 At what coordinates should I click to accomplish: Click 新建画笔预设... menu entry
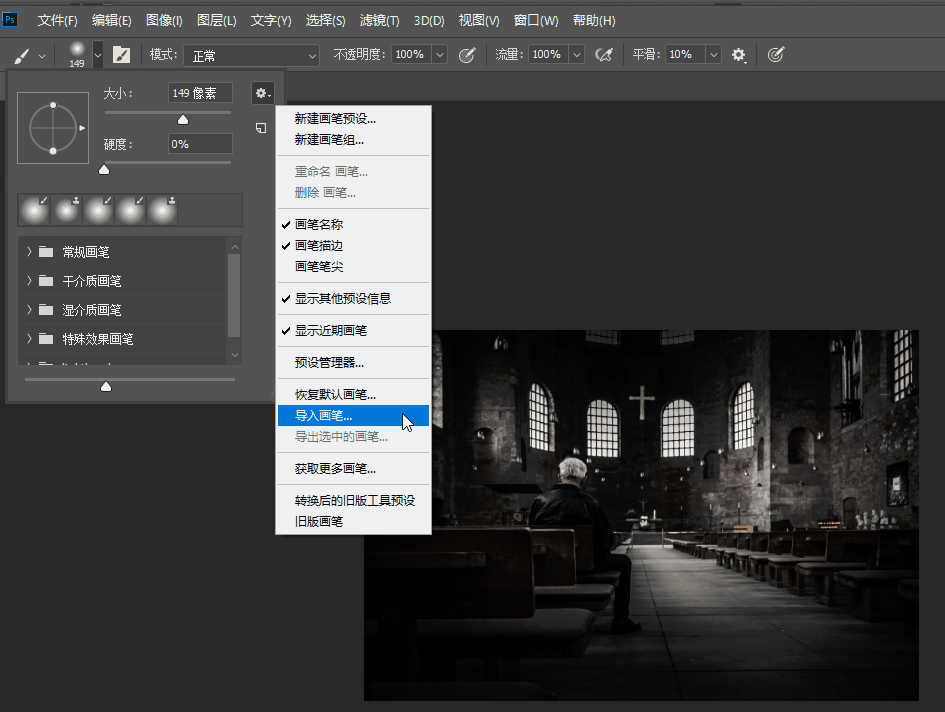click(335, 118)
